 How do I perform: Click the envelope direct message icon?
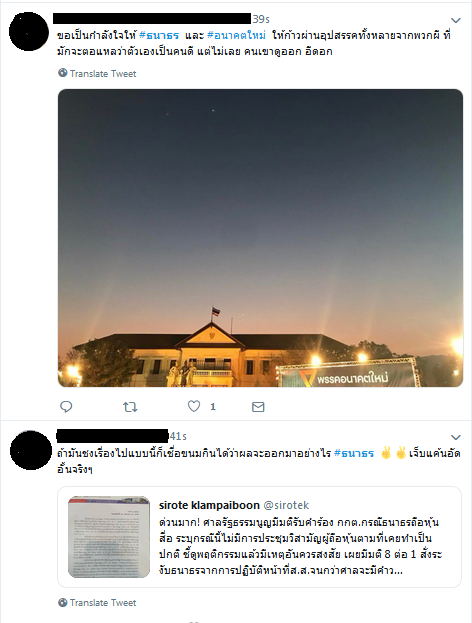coord(258,407)
